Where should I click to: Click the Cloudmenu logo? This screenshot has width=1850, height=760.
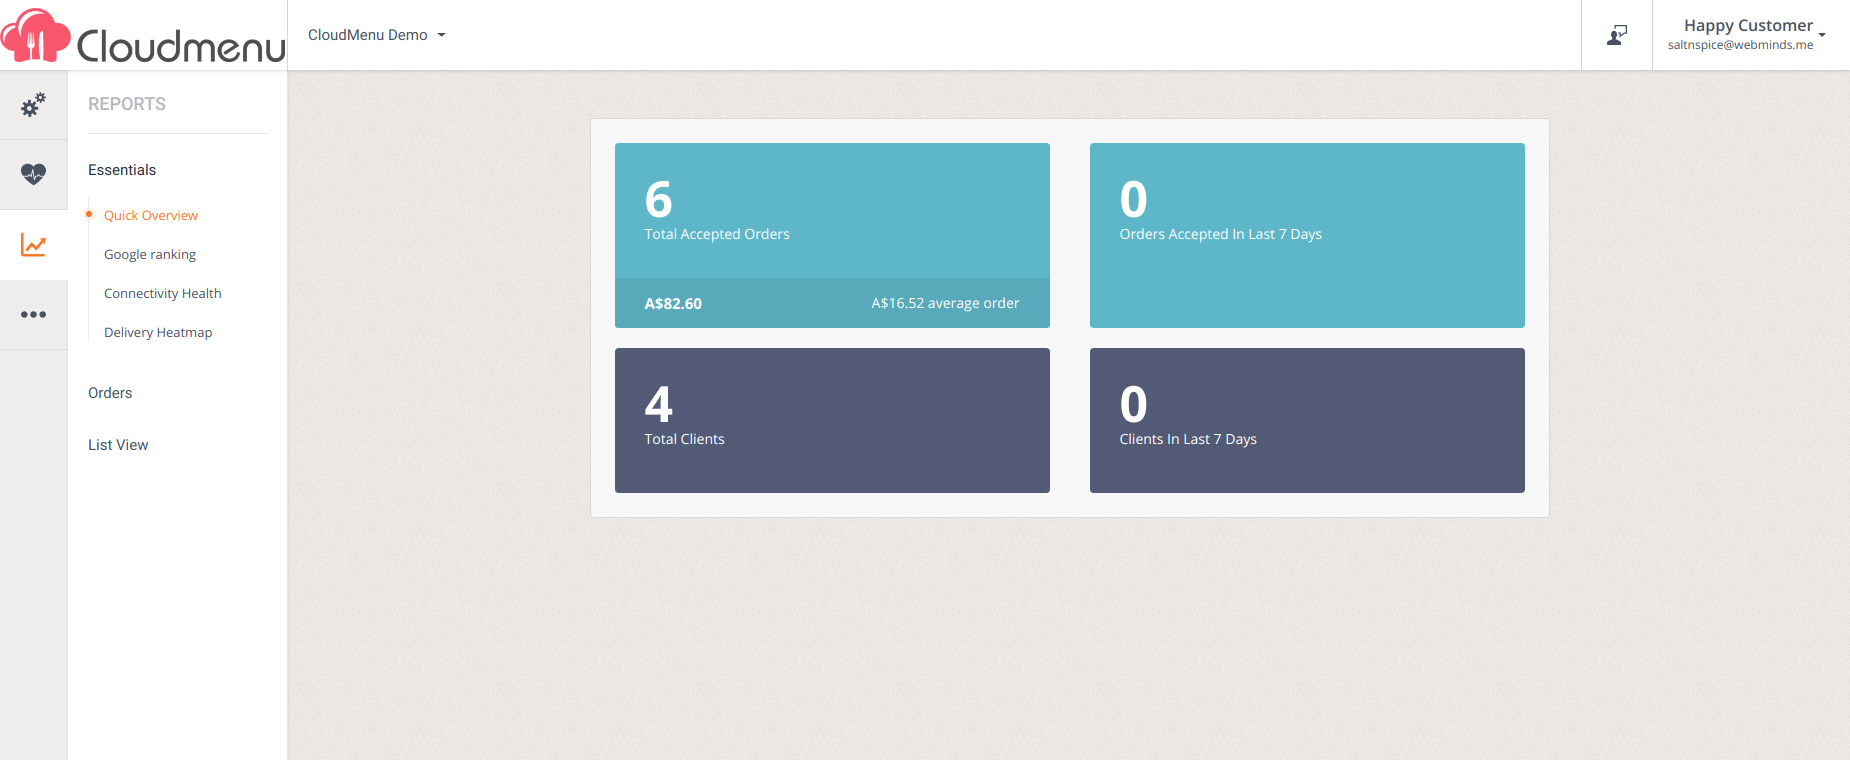point(143,36)
